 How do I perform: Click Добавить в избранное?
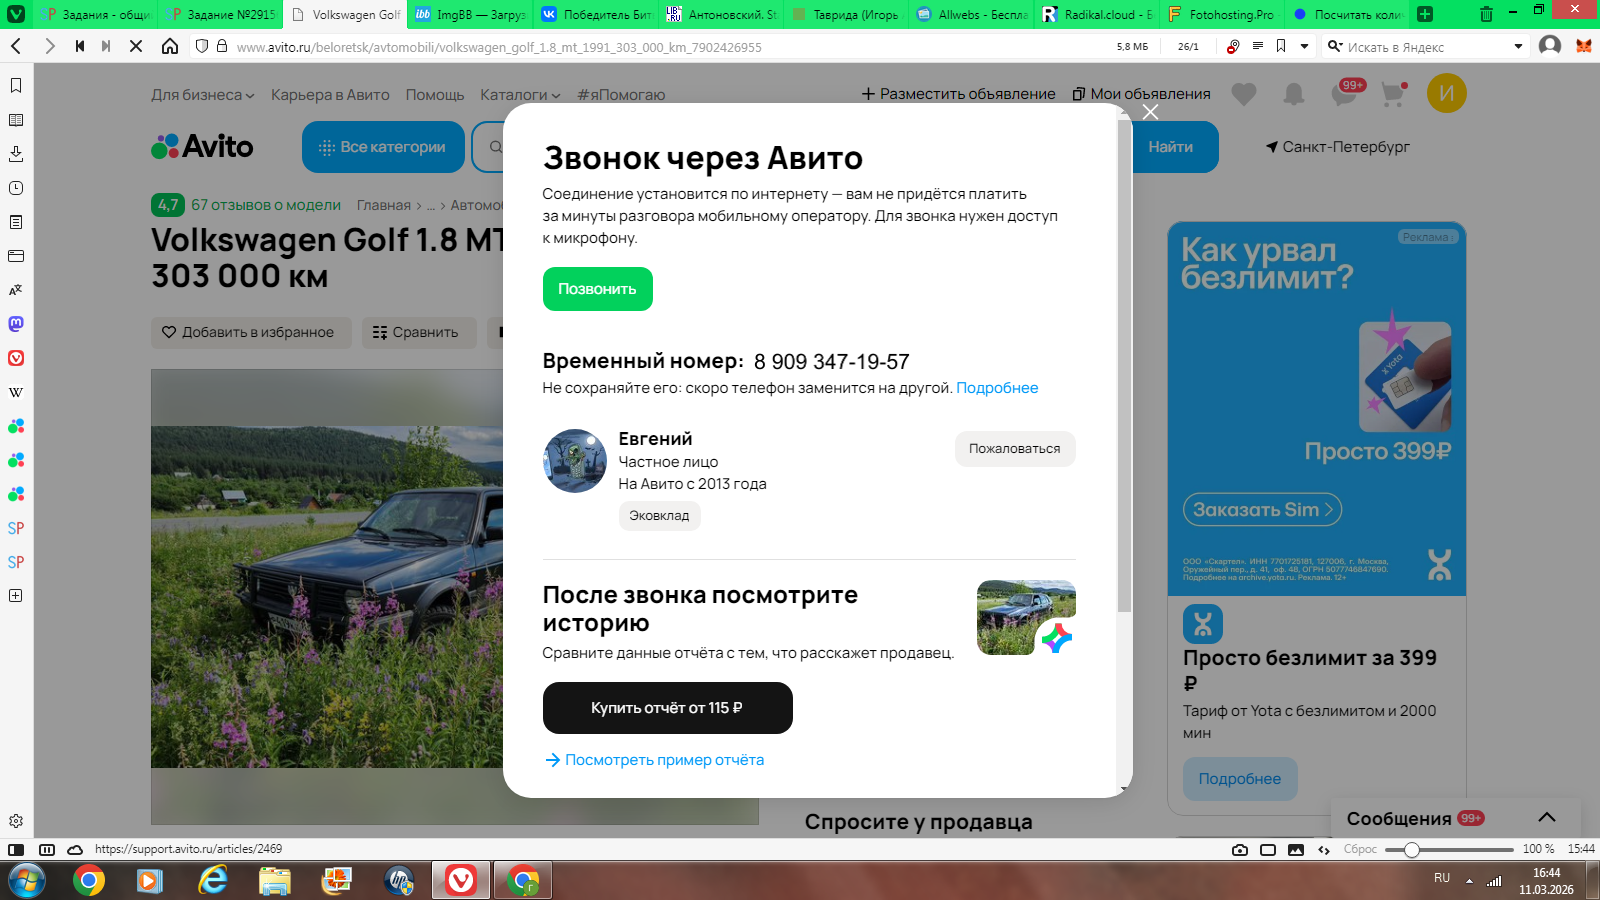(x=251, y=333)
